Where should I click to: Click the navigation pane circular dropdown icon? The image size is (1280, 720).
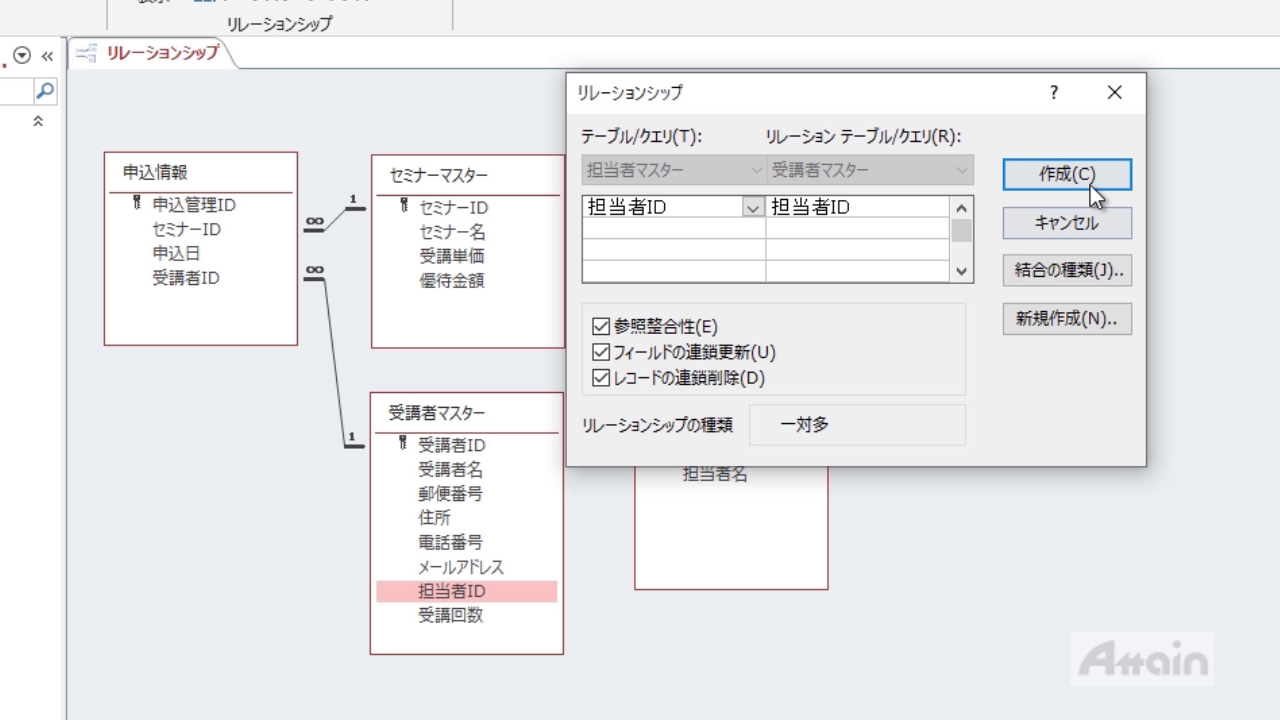22,57
